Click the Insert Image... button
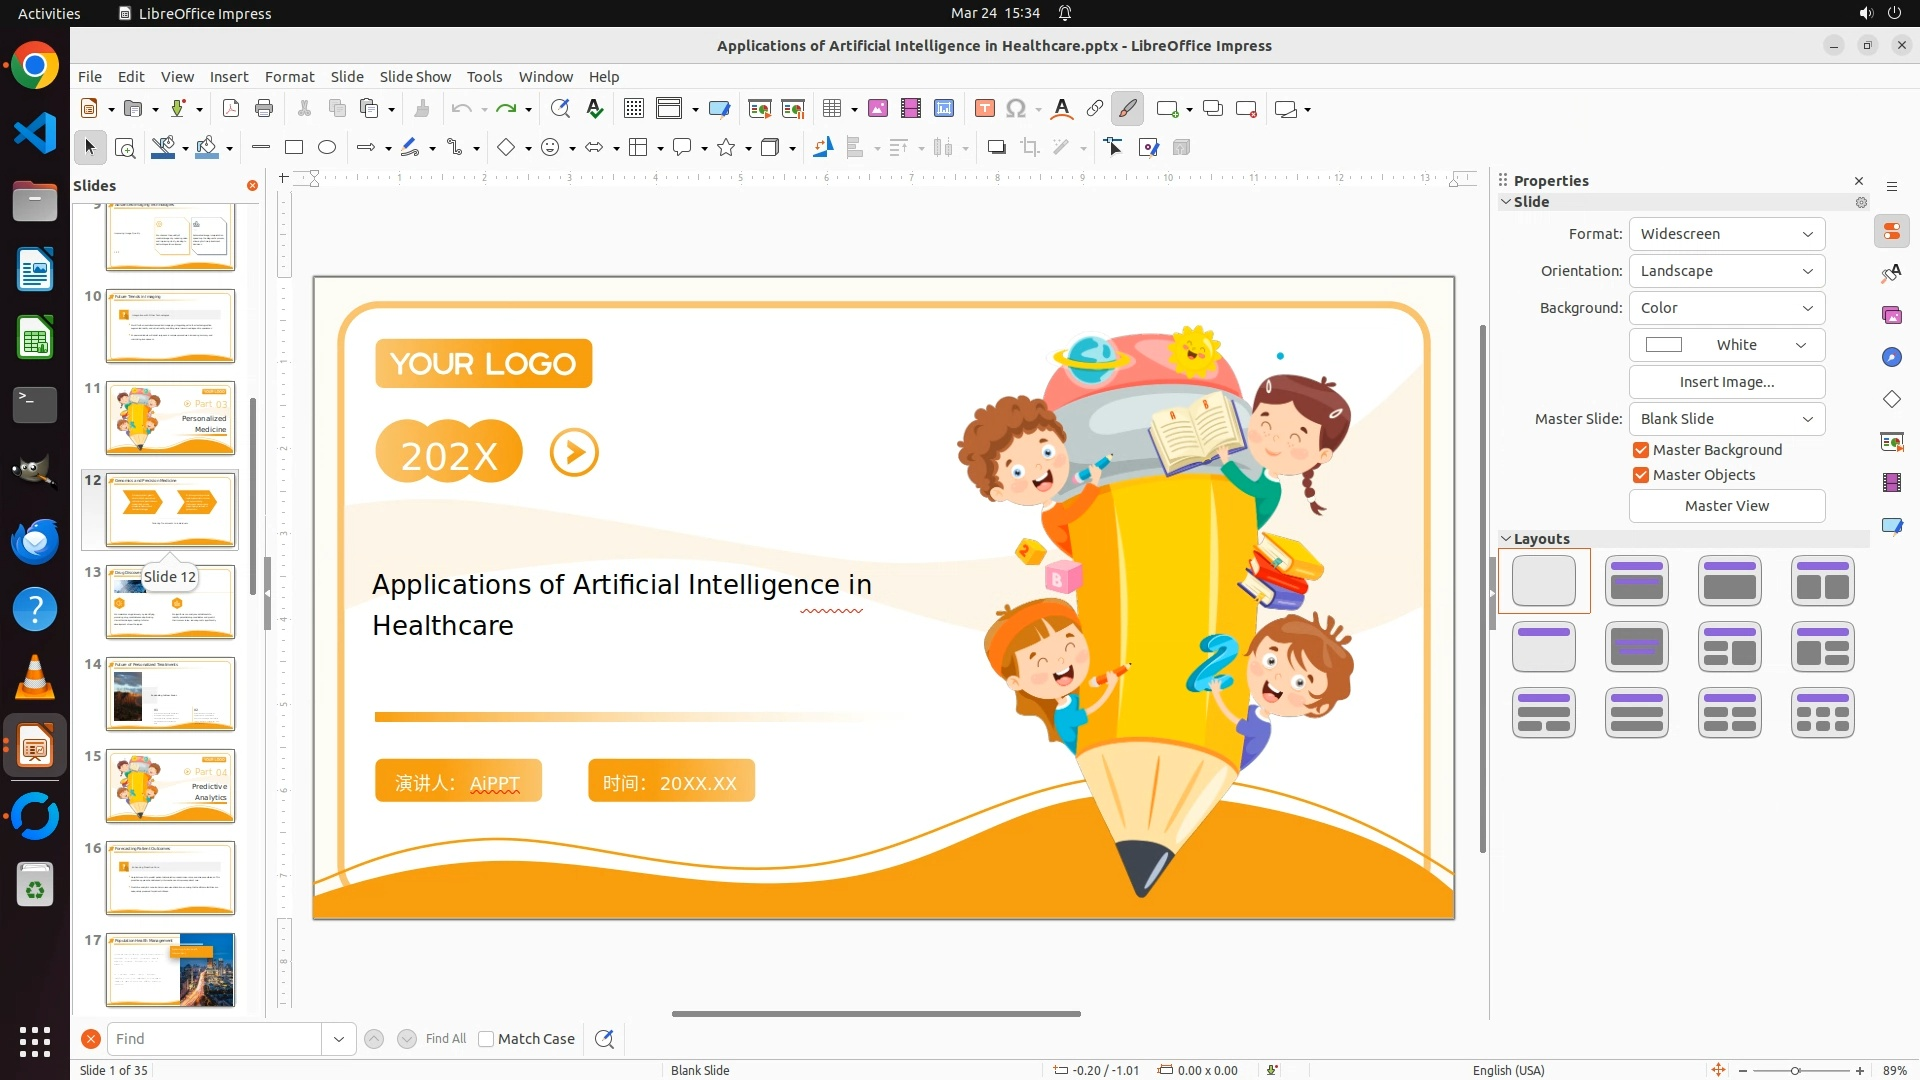1920x1080 pixels. coord(1726,382)
